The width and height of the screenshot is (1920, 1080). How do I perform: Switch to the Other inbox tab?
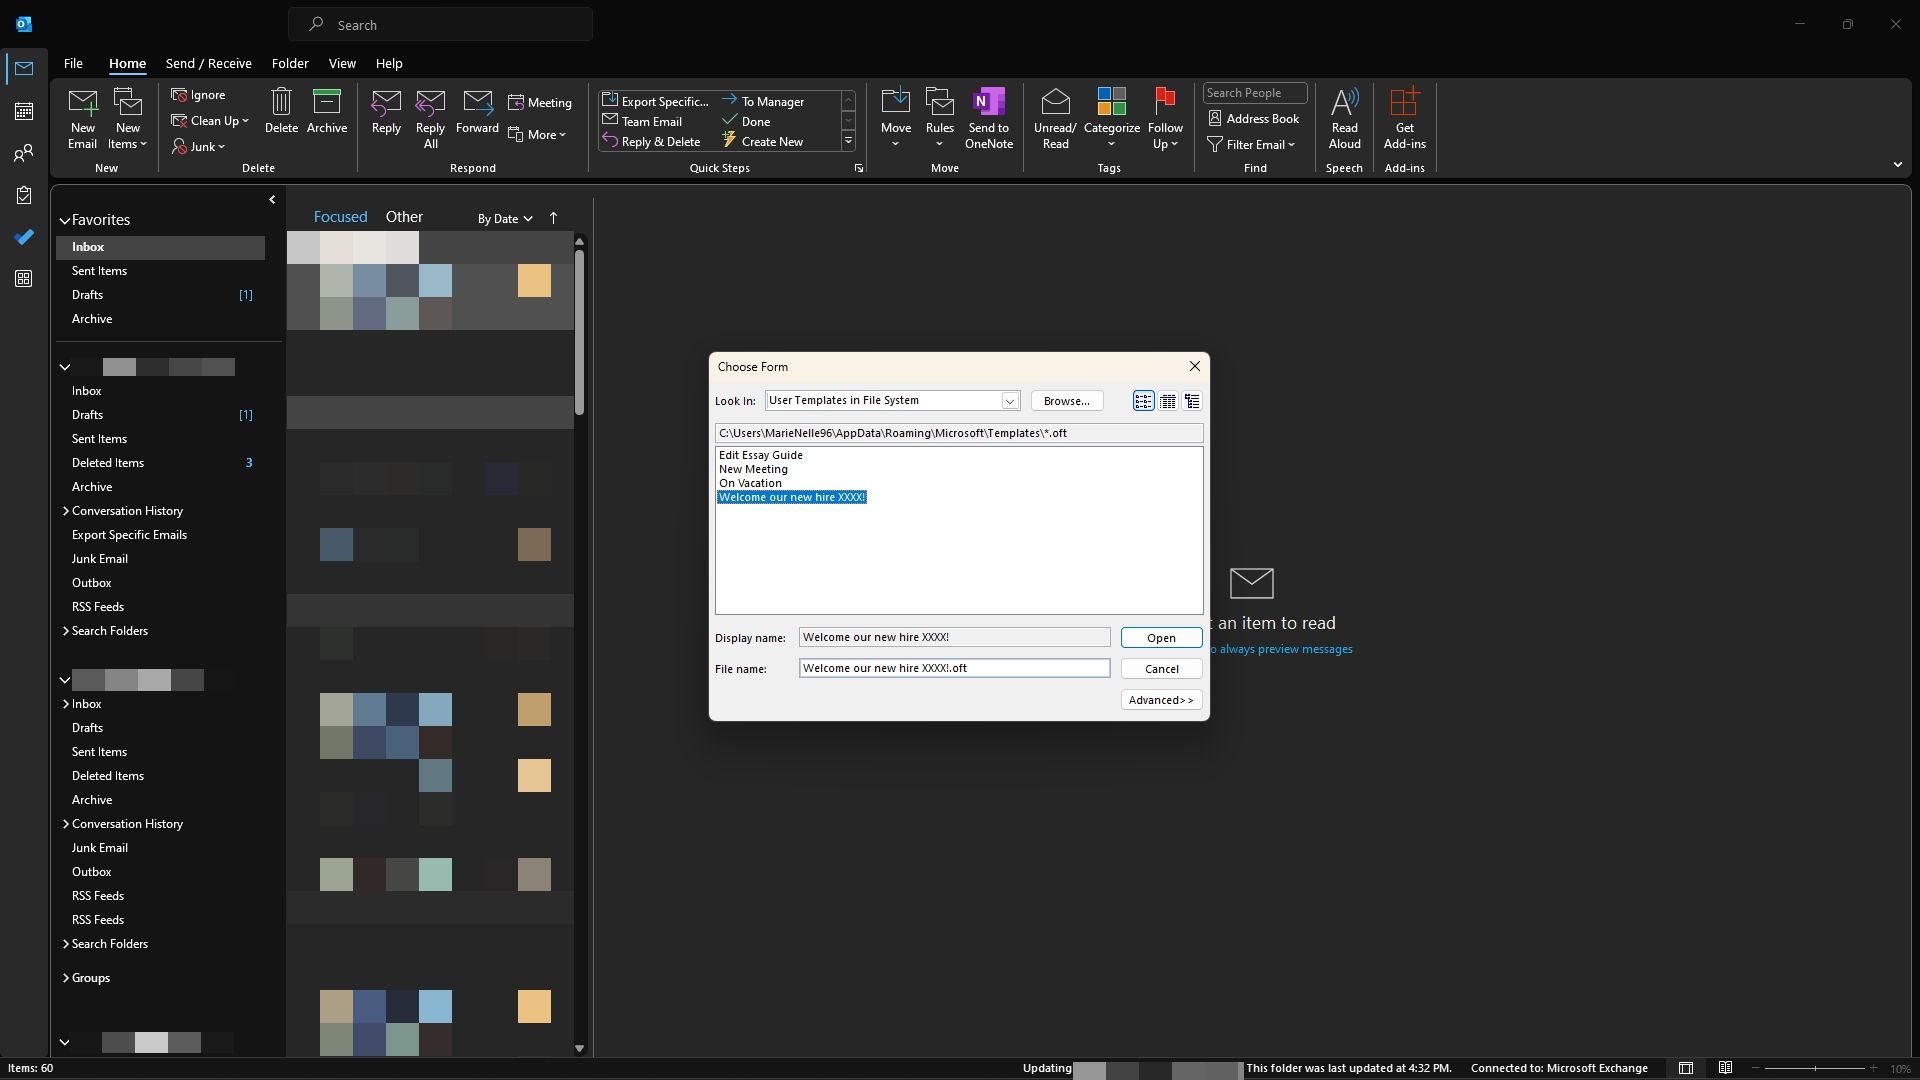coord(404,217)
